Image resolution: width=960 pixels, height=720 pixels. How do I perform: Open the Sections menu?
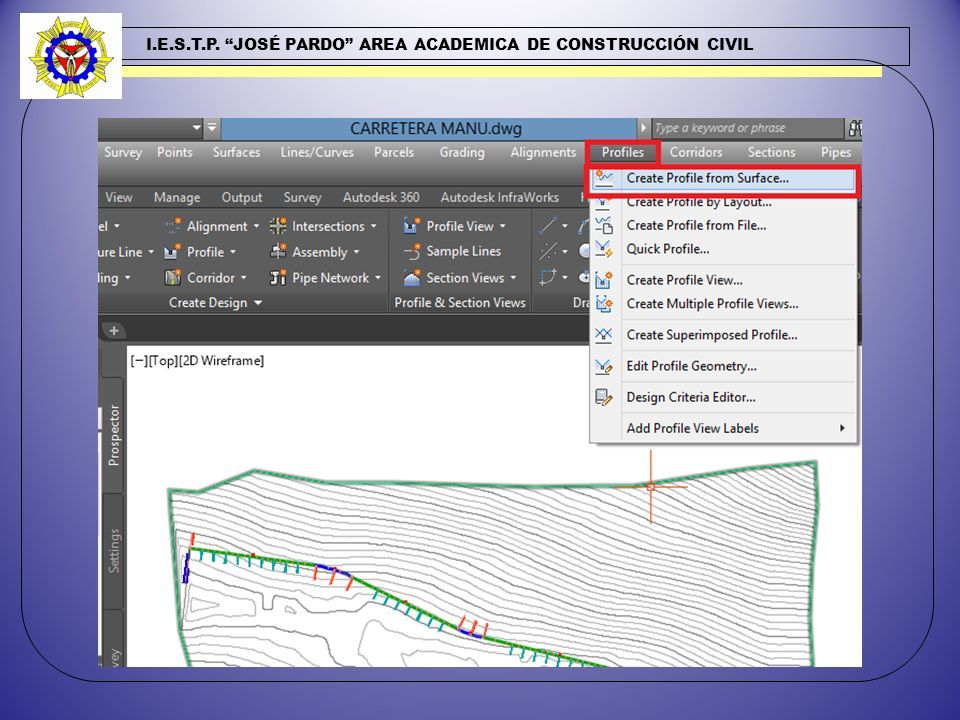pos(771,152)
